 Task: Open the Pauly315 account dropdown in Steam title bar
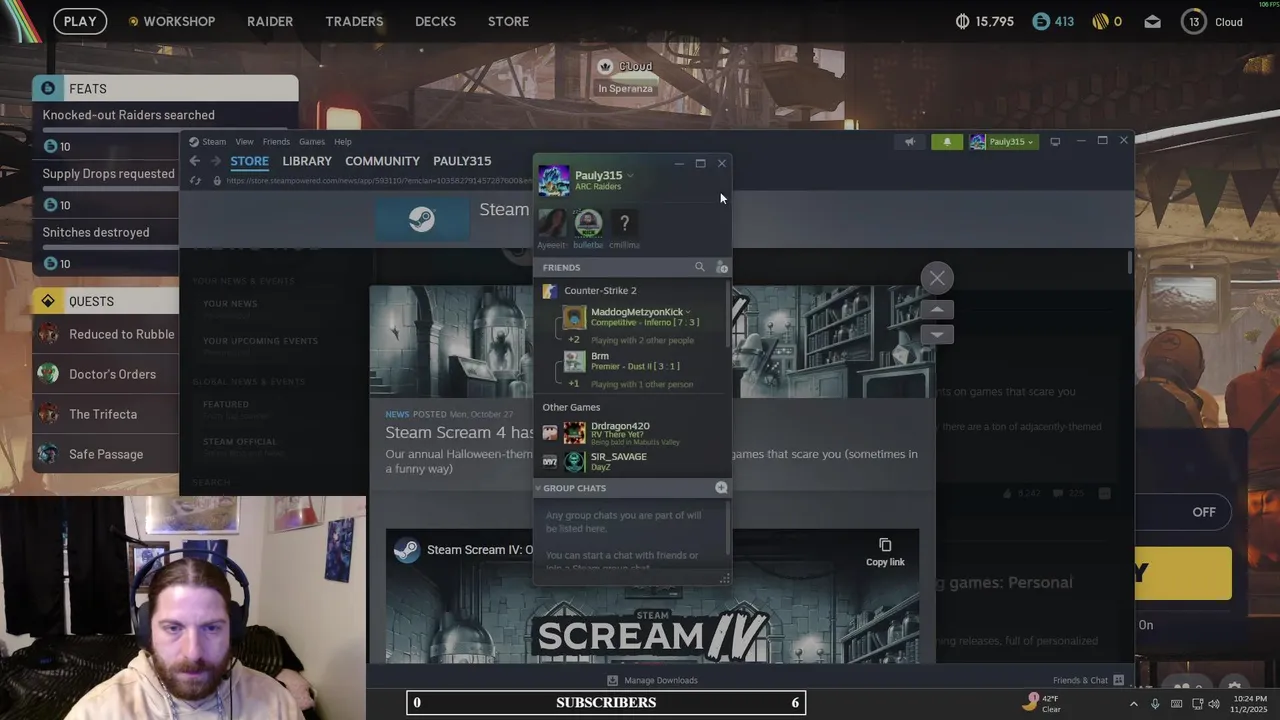tap(1002, 142)
